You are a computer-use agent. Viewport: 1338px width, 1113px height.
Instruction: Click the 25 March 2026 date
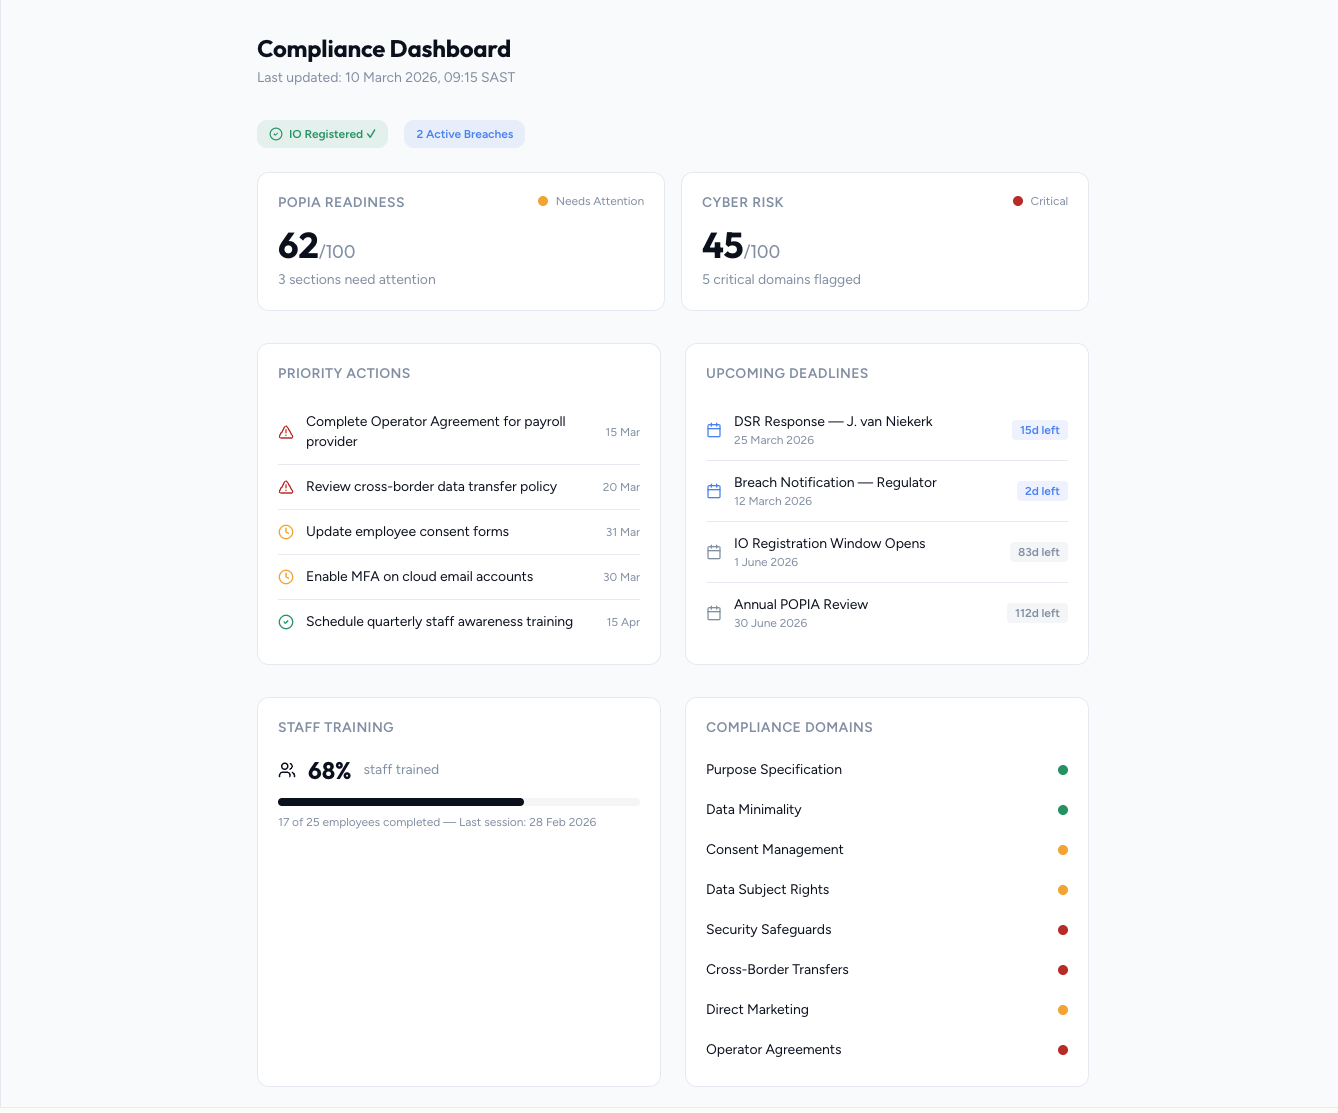[x=774, y=440]
